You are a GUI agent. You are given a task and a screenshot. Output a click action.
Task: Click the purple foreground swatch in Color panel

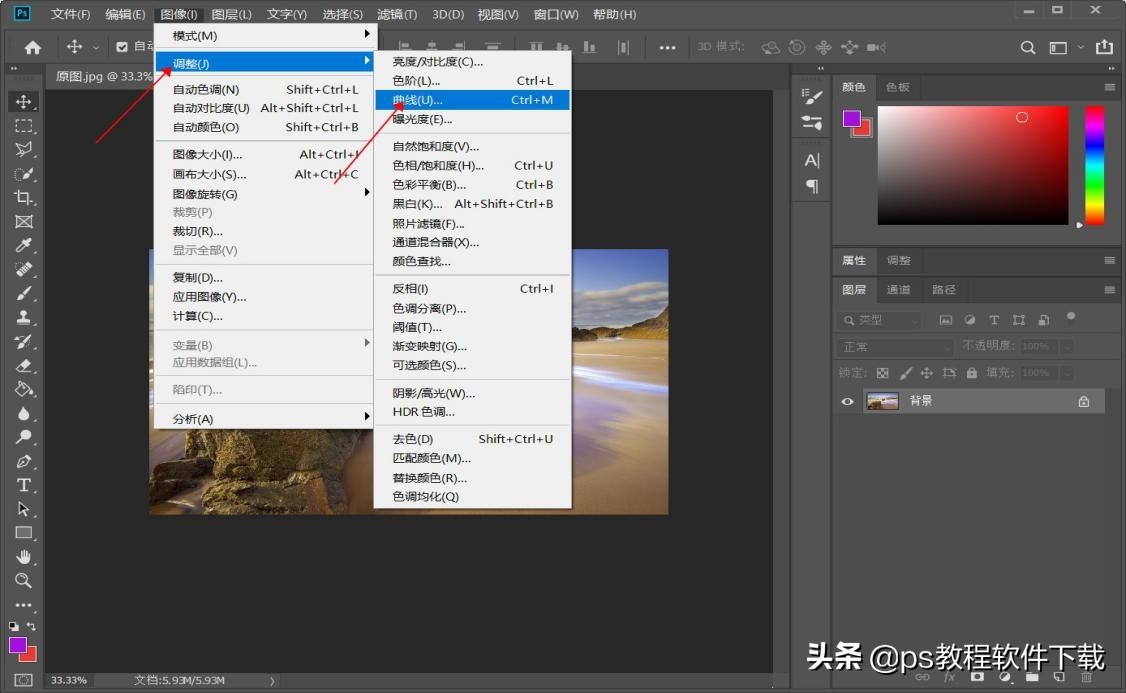[x=852, y=118]
